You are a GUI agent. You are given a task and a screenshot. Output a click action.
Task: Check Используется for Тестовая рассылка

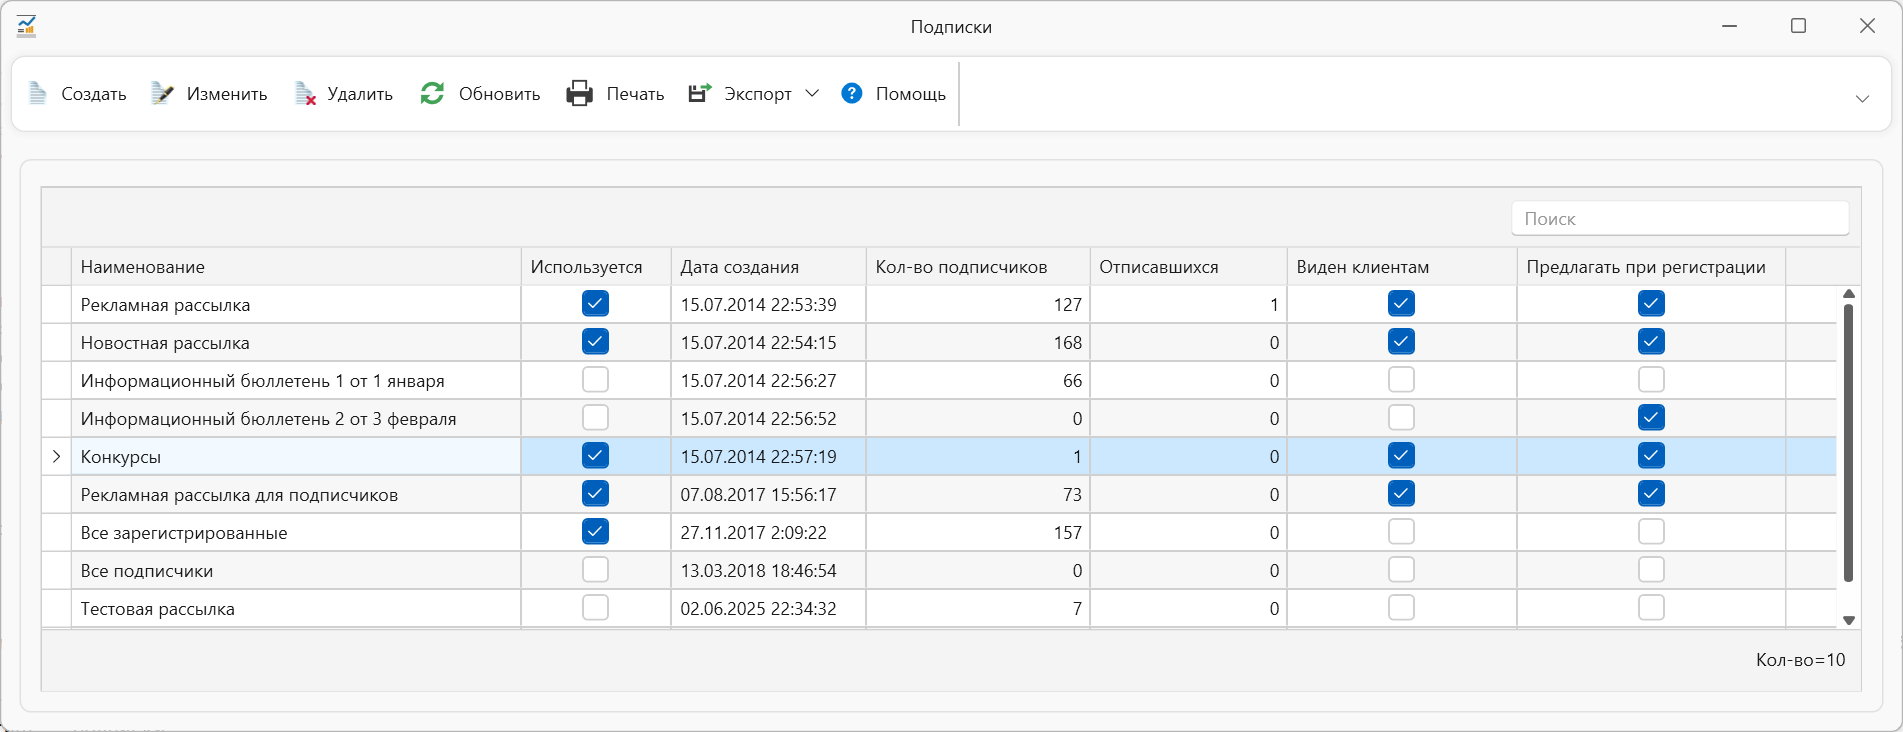[595, 607]
